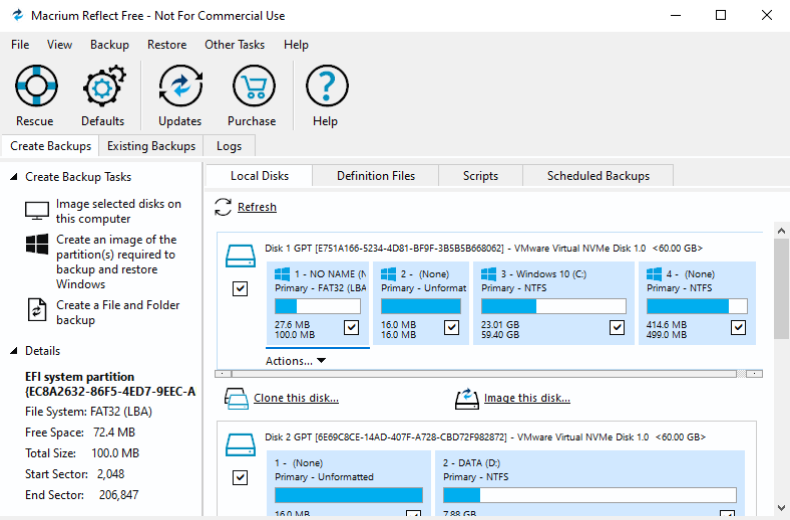Click the Defaults gear icon

tap(102, 88)
